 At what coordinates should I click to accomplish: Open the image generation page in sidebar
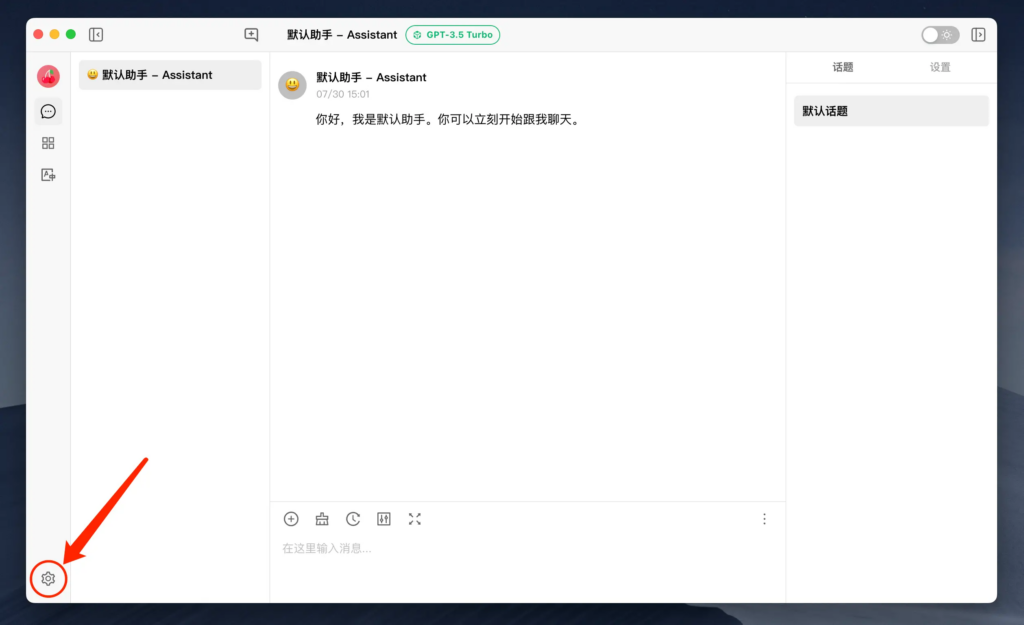point(48,175)
